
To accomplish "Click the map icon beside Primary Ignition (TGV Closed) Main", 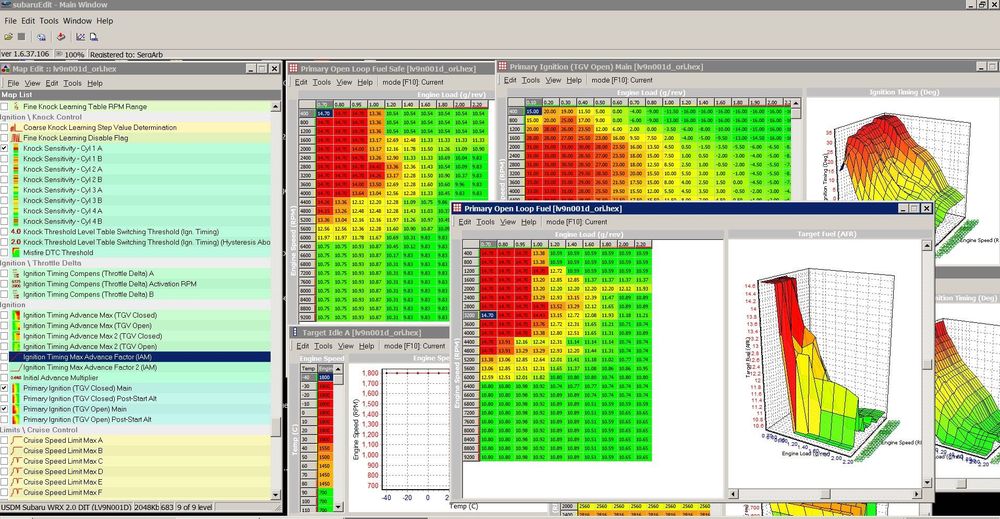I will click(x=16, y=388).
